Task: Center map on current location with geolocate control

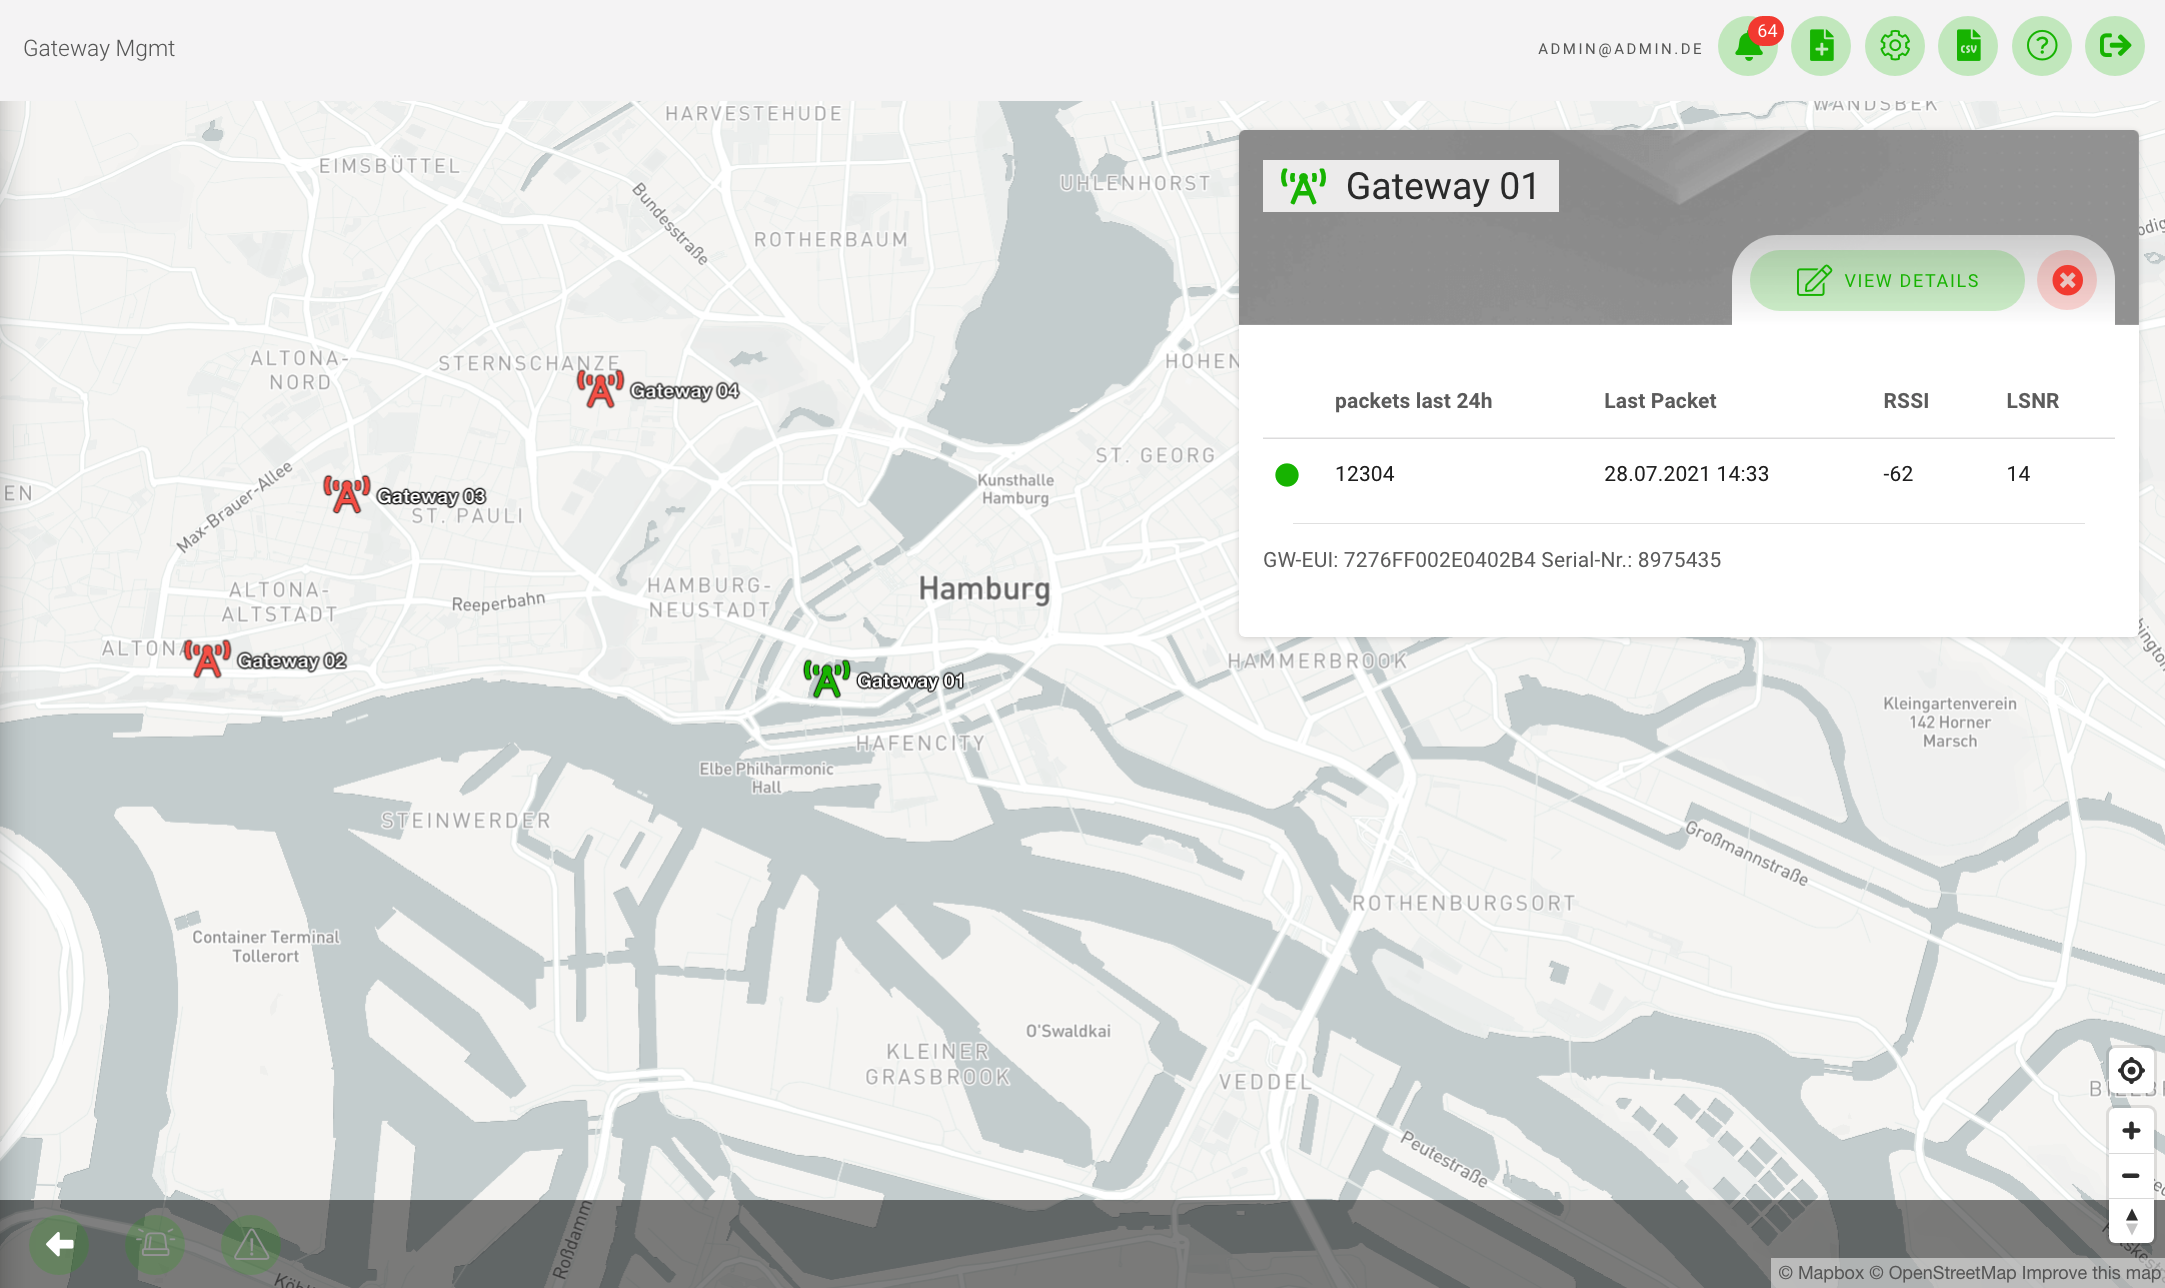Action: pos(2131,1070)
